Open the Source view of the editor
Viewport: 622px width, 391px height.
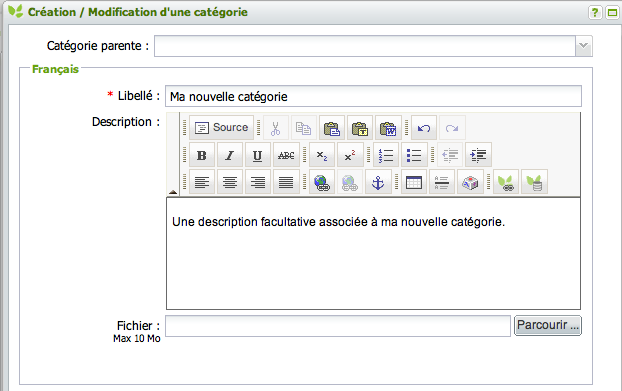click(221, 128)
